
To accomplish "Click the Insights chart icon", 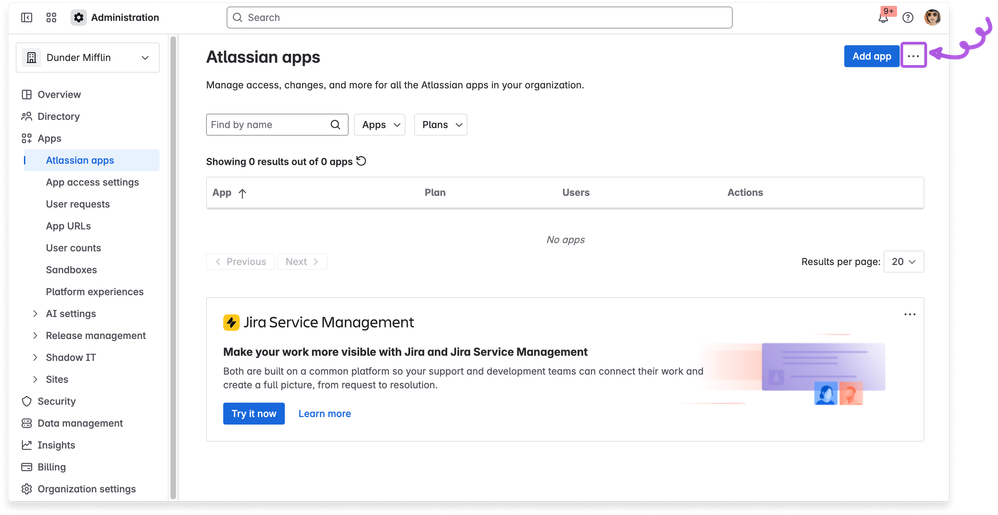I will (x=26, y=445).
